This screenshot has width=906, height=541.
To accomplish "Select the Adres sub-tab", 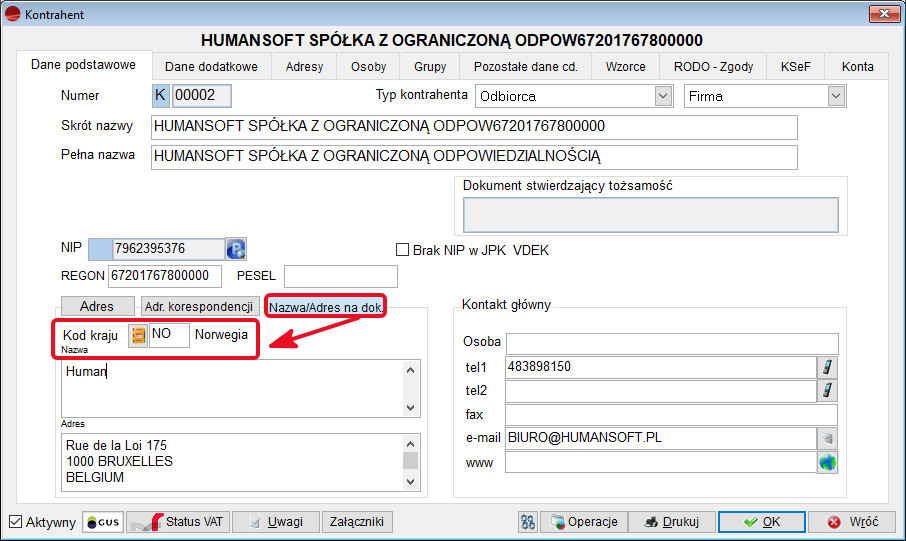I will pos(97,306).
